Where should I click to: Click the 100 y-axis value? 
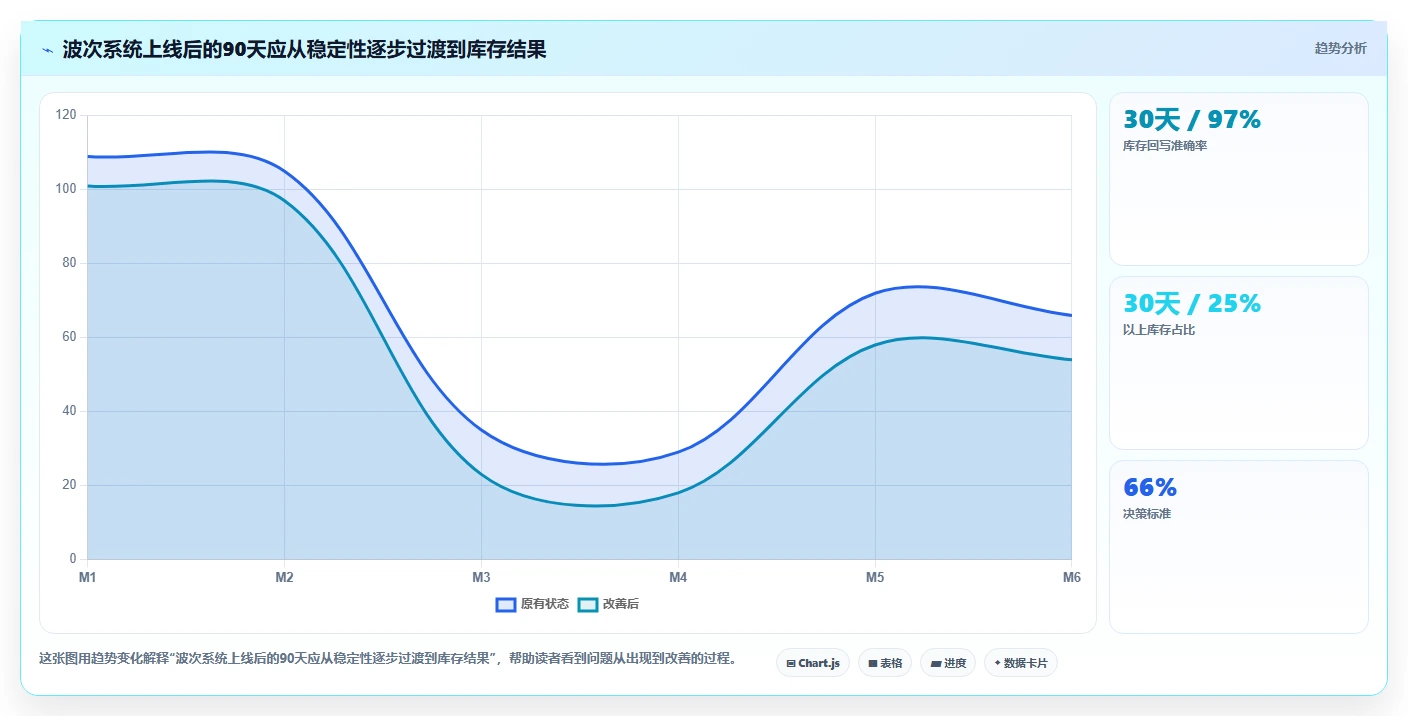tap(66, 189)
